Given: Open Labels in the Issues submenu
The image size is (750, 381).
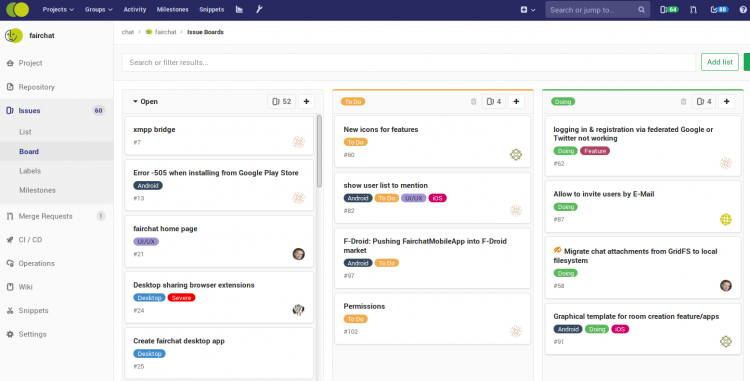Looking at the screenshot, I should (x=30, y=171).
